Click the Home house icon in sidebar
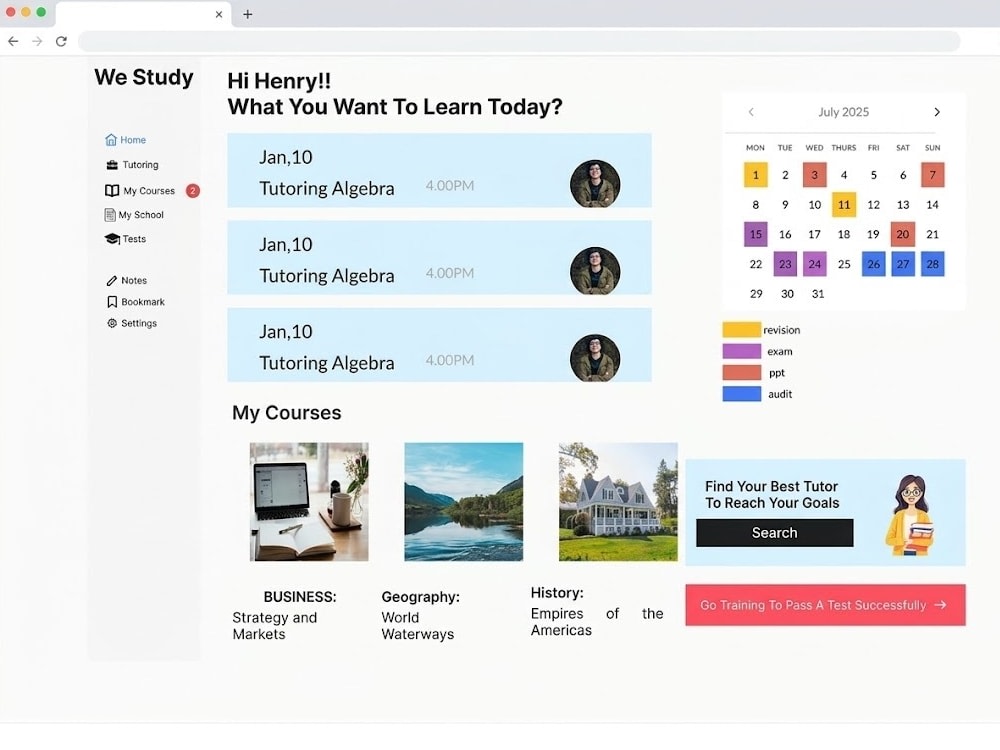Viewport: 1000px width, 750px height. point(111,140)
